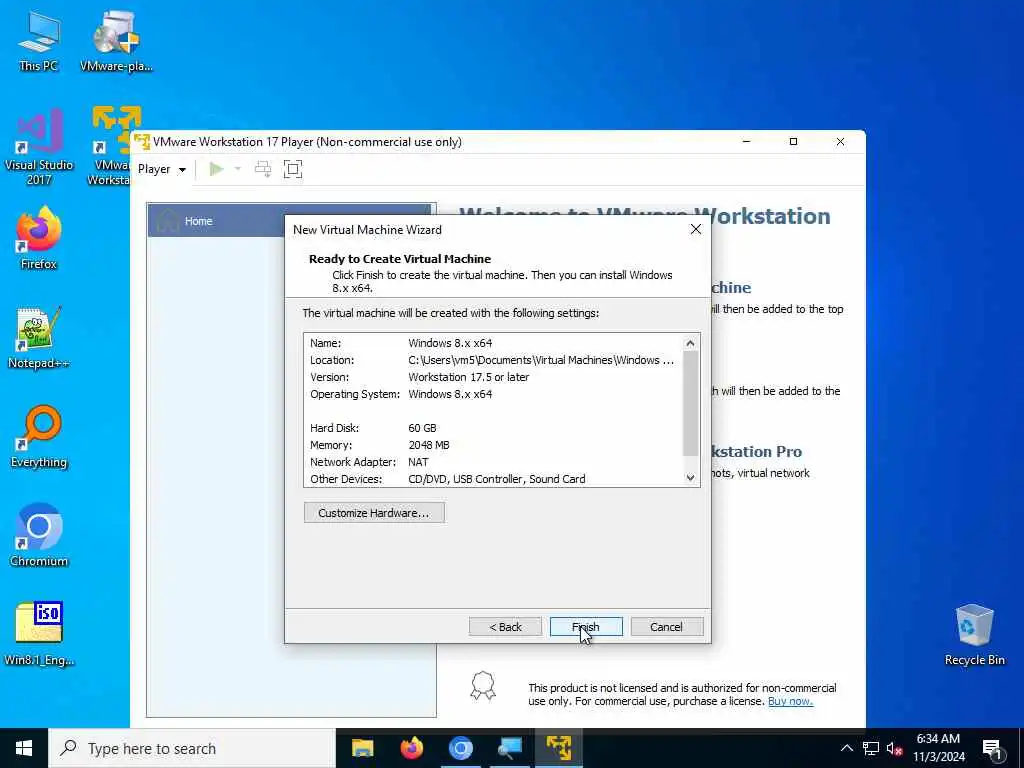Close the New Virtual Machine Wizard dialog
Viewport: 1024px width, 768px height.
696,229
